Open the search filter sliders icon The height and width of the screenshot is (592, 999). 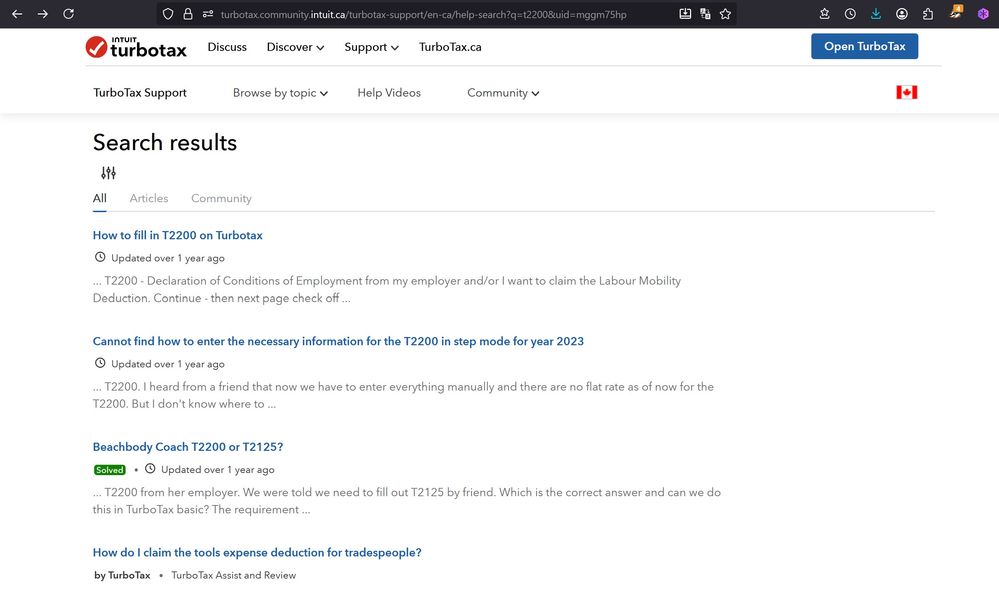click(x=108, y=173)
